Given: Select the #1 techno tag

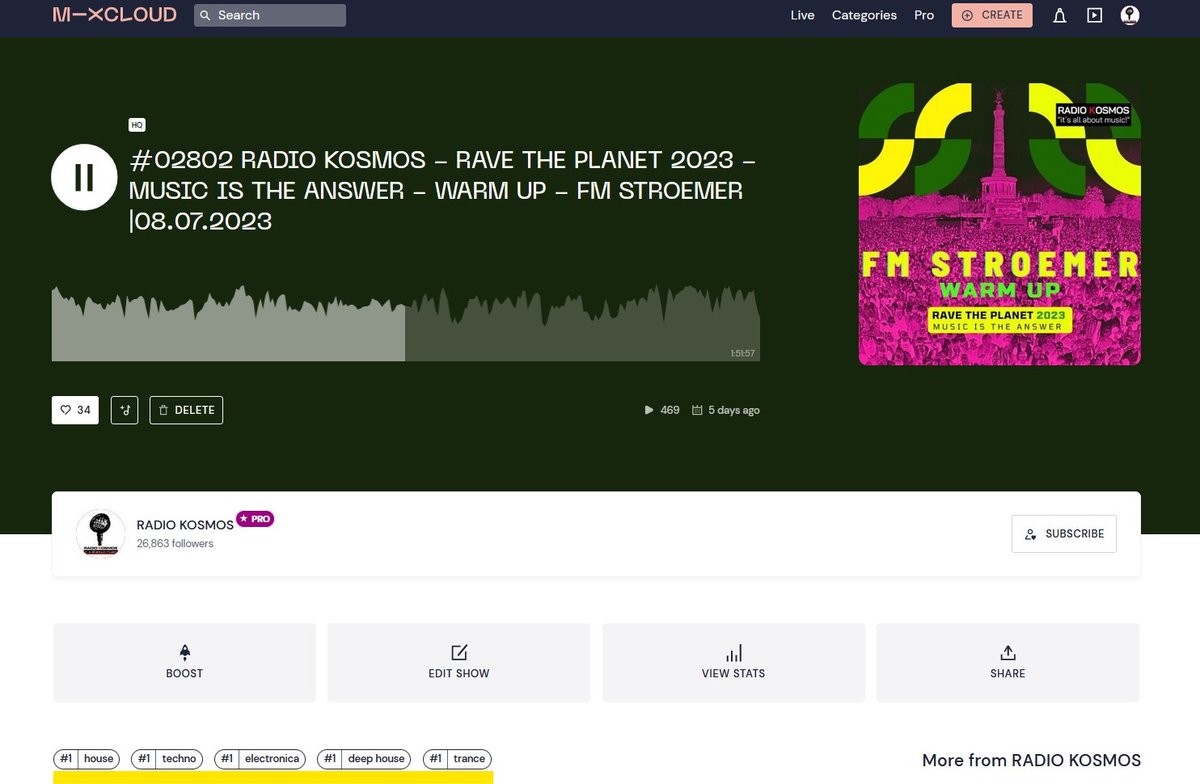Looking at the screenshot, I should coord(167,759).
